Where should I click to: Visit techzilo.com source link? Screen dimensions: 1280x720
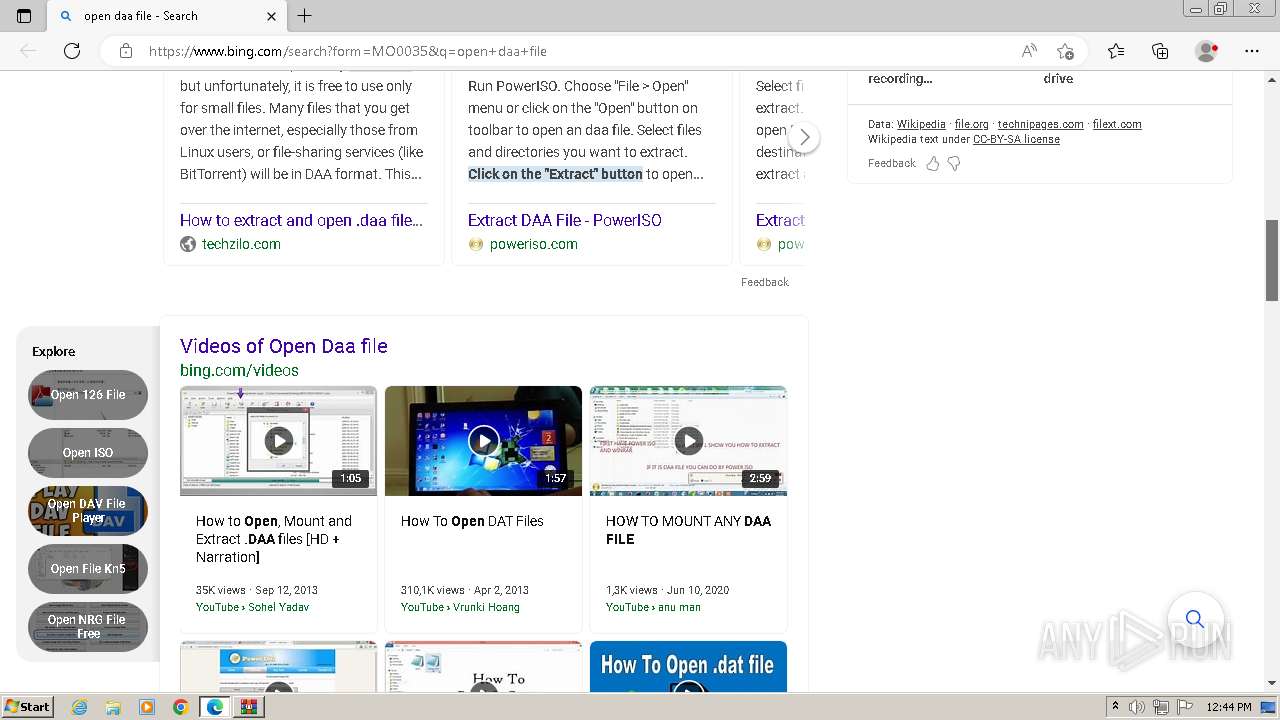click(241, 244)
